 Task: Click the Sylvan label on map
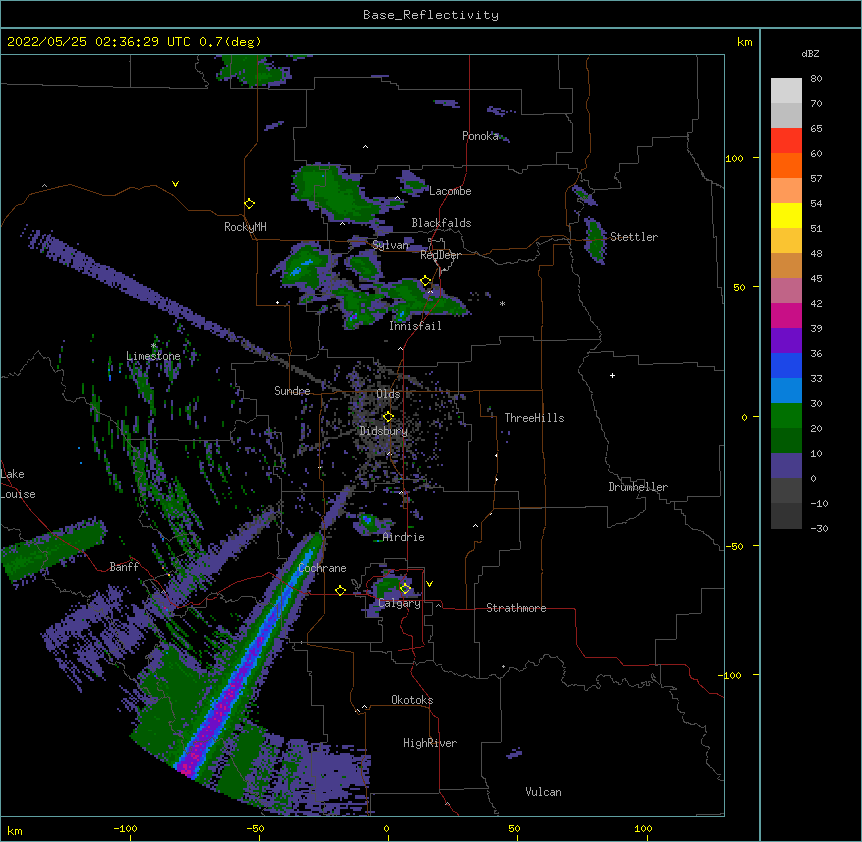[390, 245]
